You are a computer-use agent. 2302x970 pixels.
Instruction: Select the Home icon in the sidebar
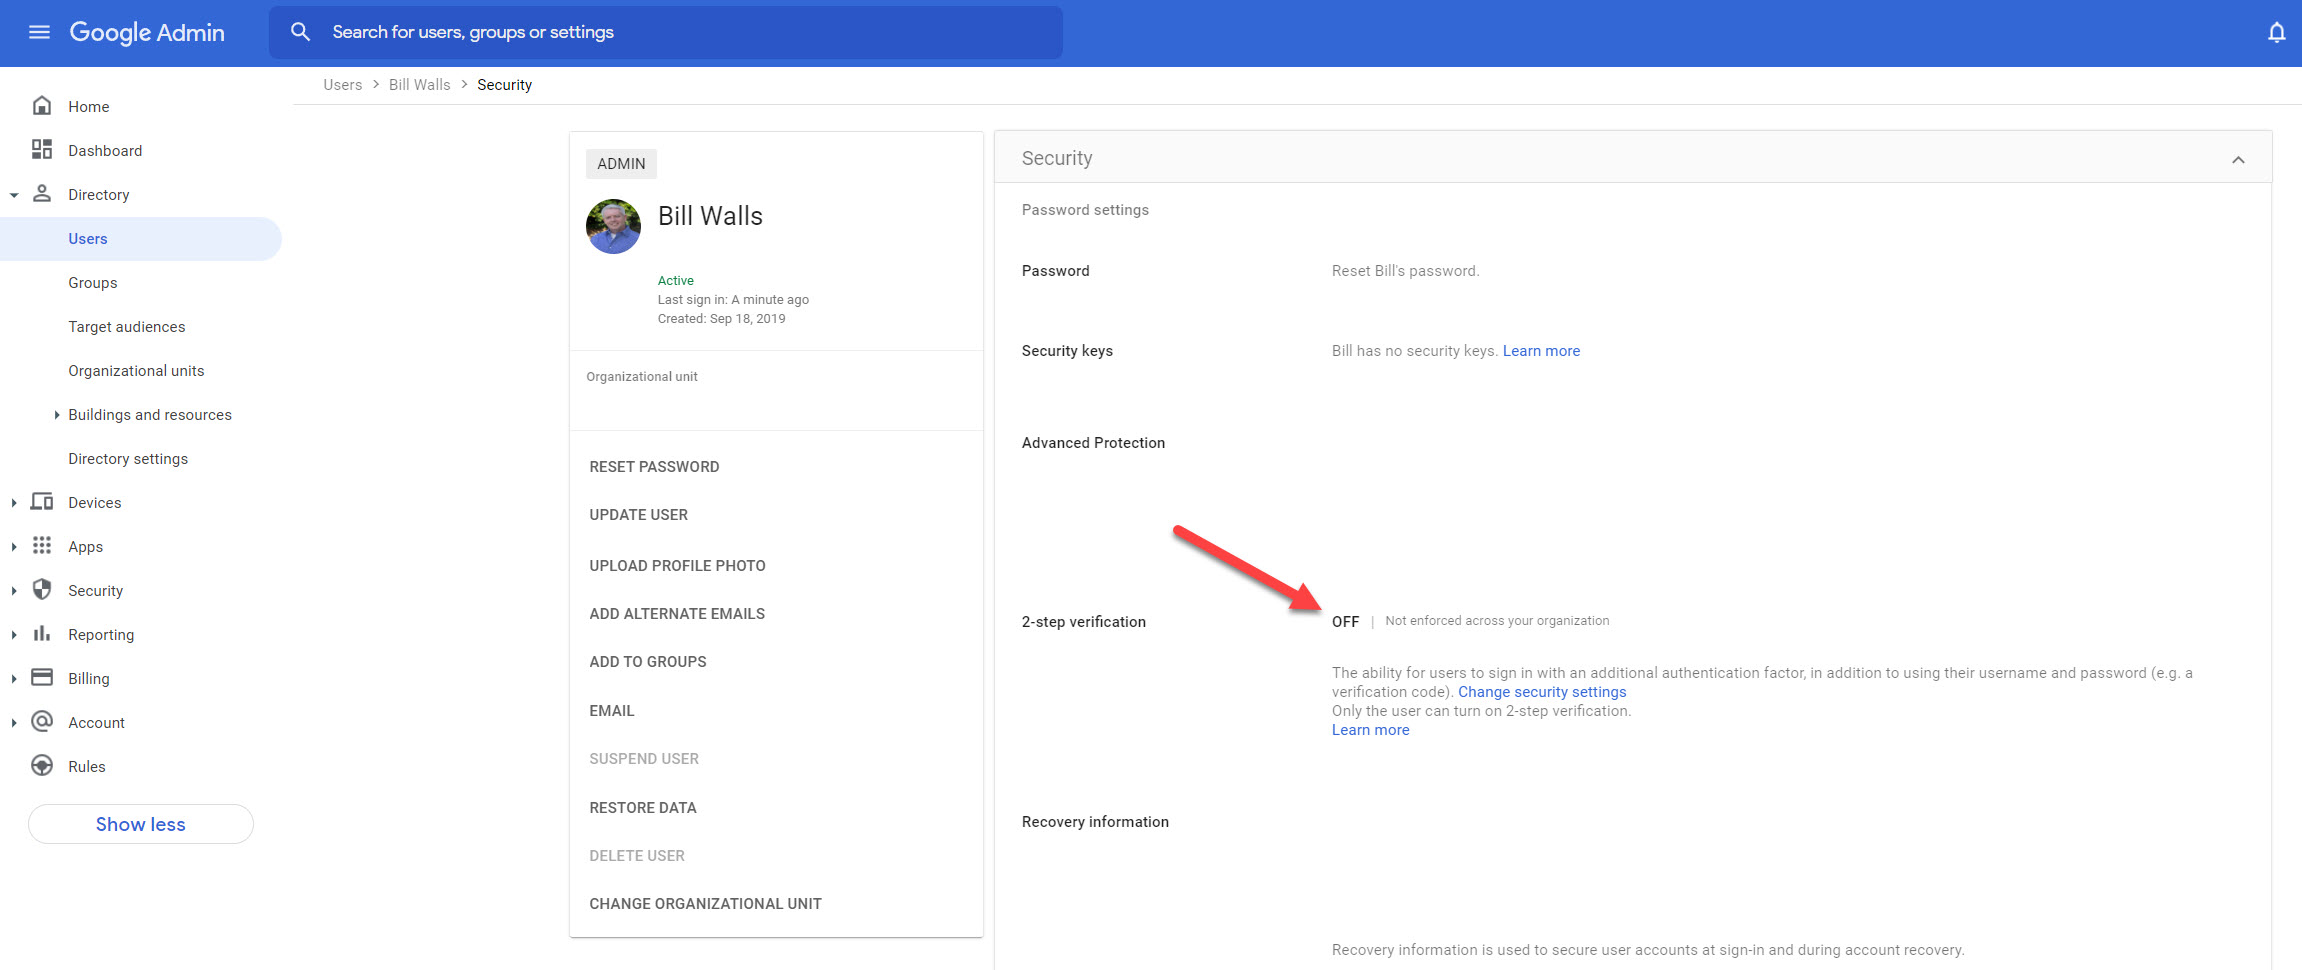point(41,104)
